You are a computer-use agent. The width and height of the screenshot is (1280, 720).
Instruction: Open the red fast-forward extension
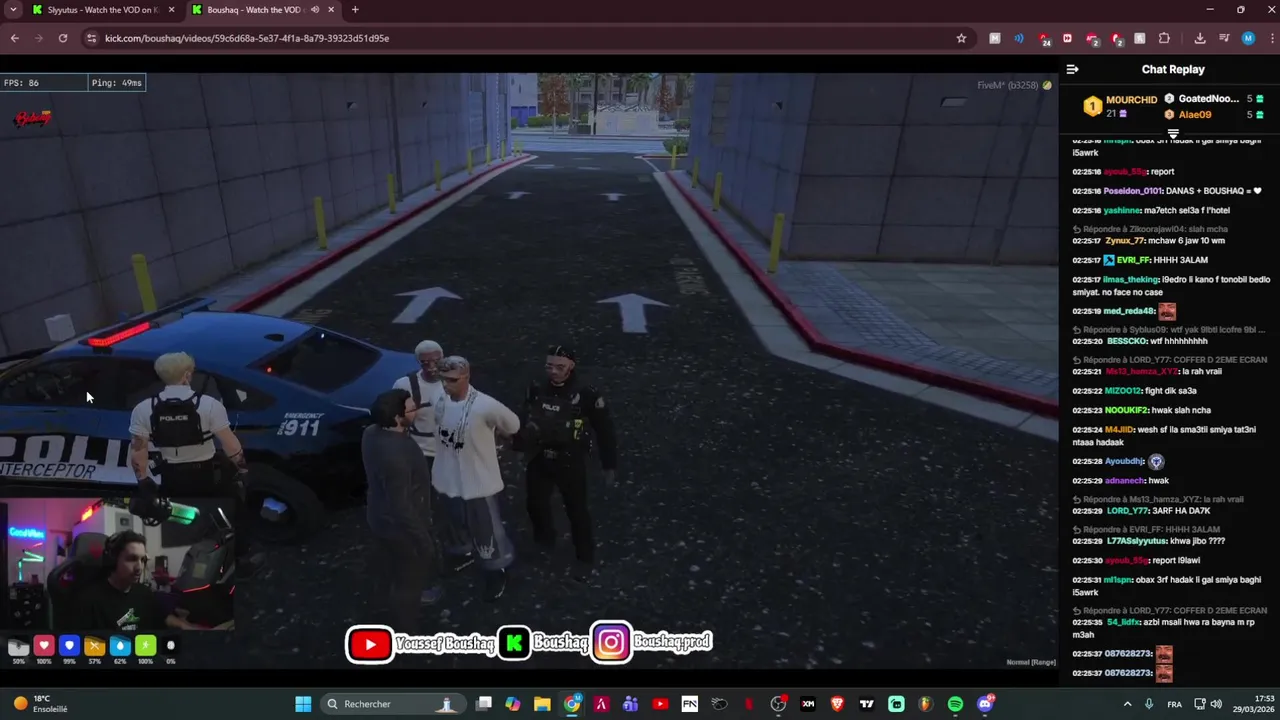1067,38
